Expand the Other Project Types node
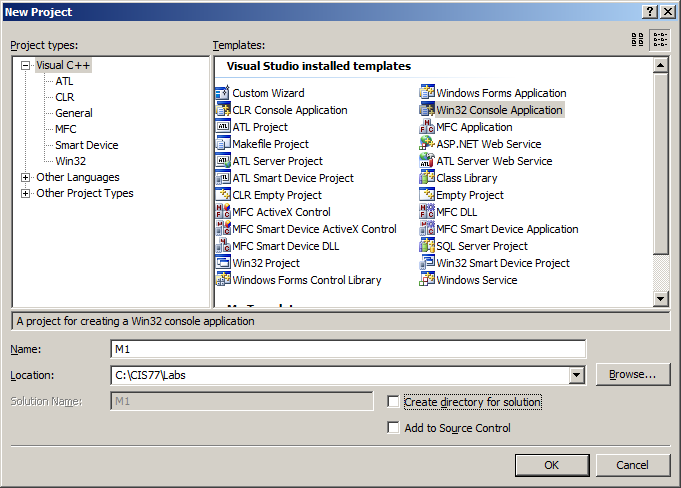This screenshot has width=681, height=488. [x=26, y=193]
